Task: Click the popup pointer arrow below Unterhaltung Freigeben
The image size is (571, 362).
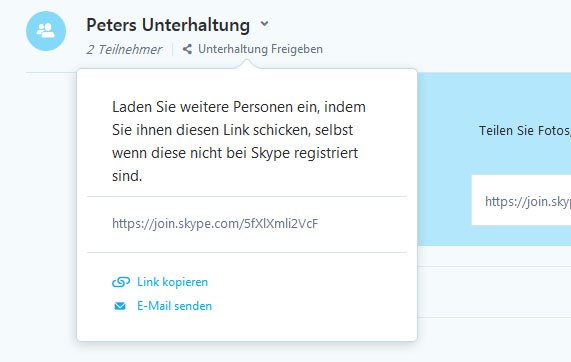Action: click(x=247, y=64)
